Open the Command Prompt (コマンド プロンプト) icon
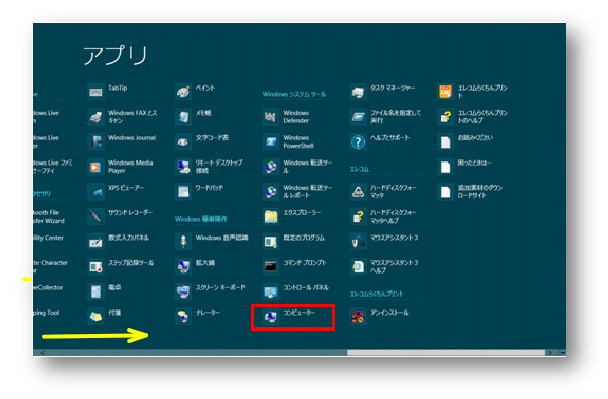 pyautogui.click(x=271, y=266)
